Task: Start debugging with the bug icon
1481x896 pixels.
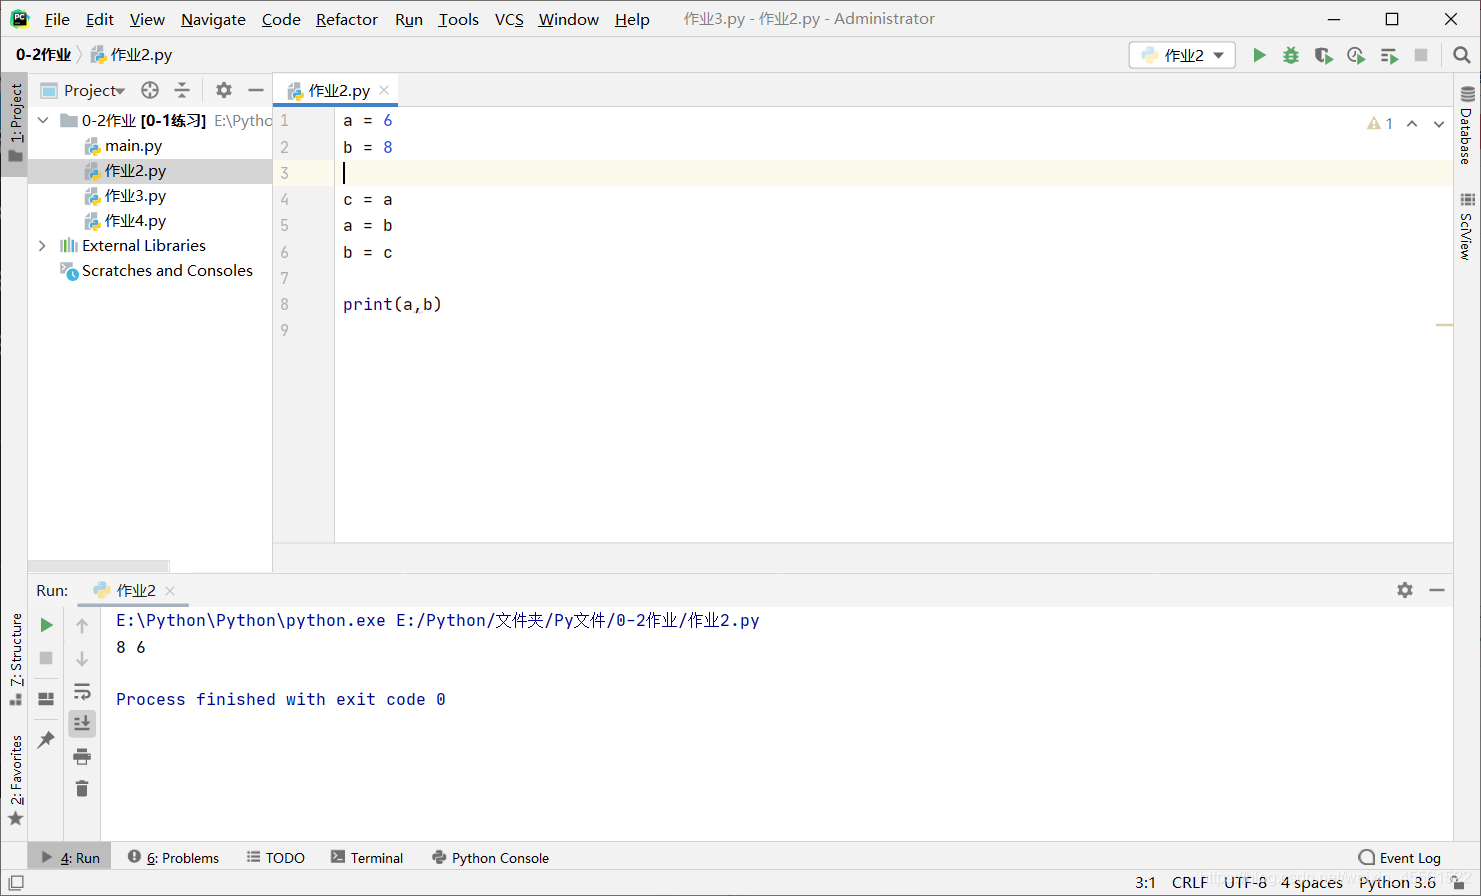Action: [1291, 55]
